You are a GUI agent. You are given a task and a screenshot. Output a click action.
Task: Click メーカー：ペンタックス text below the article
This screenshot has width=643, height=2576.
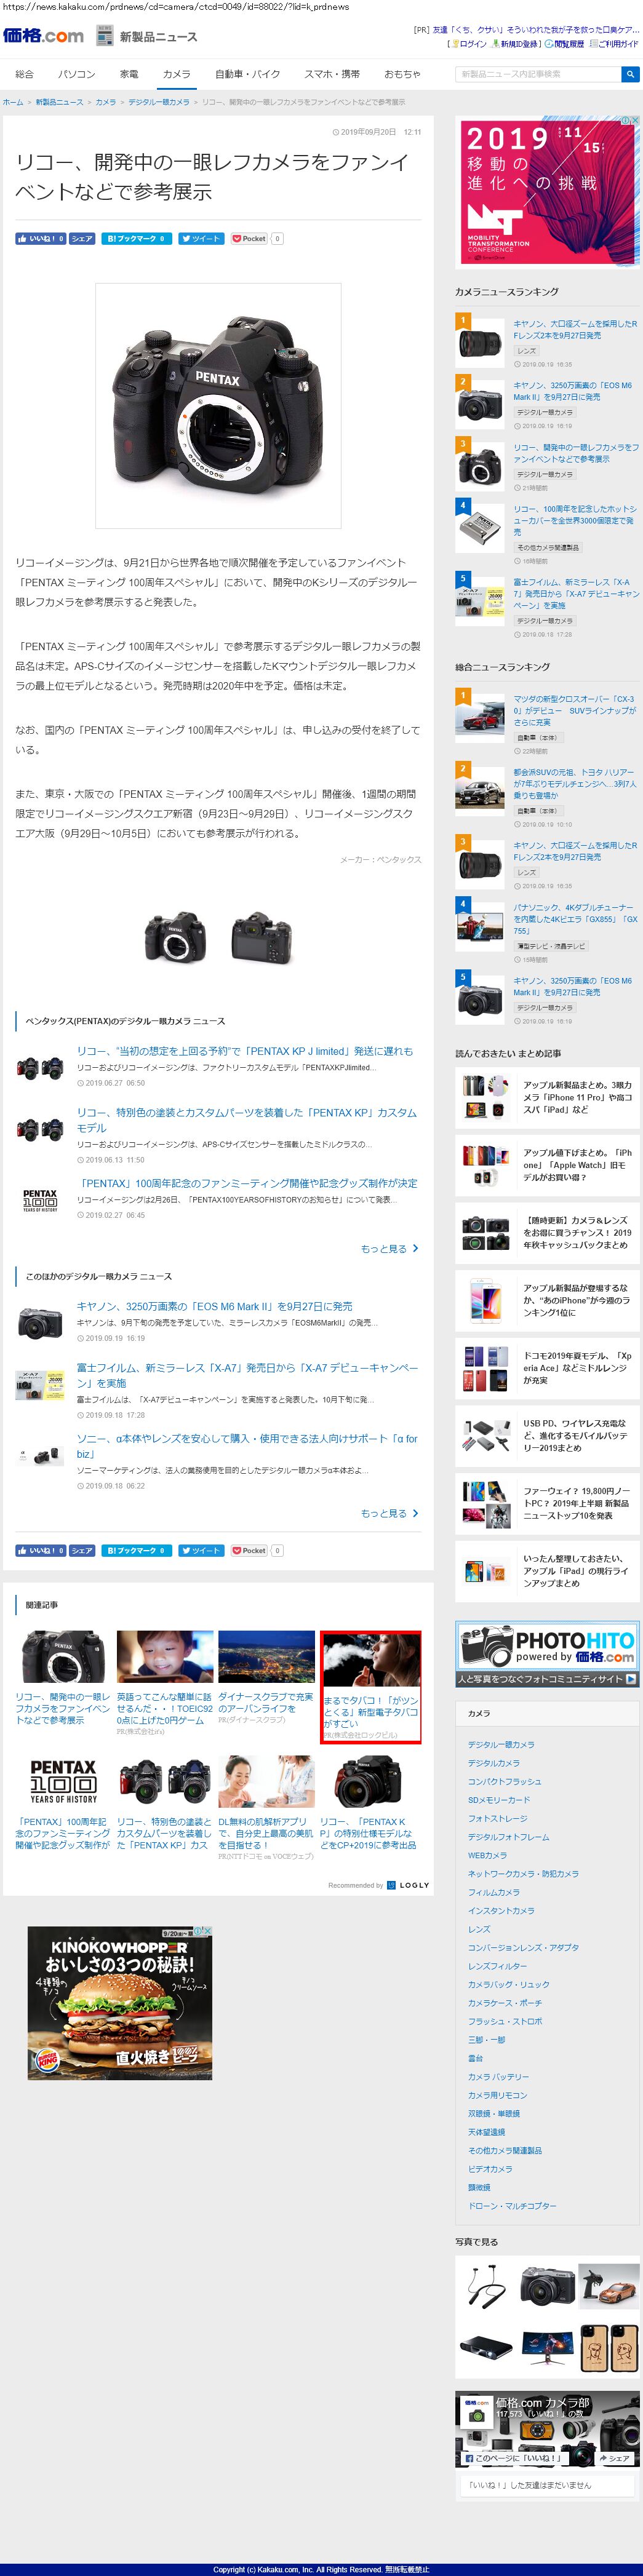[x=380, y=860]
